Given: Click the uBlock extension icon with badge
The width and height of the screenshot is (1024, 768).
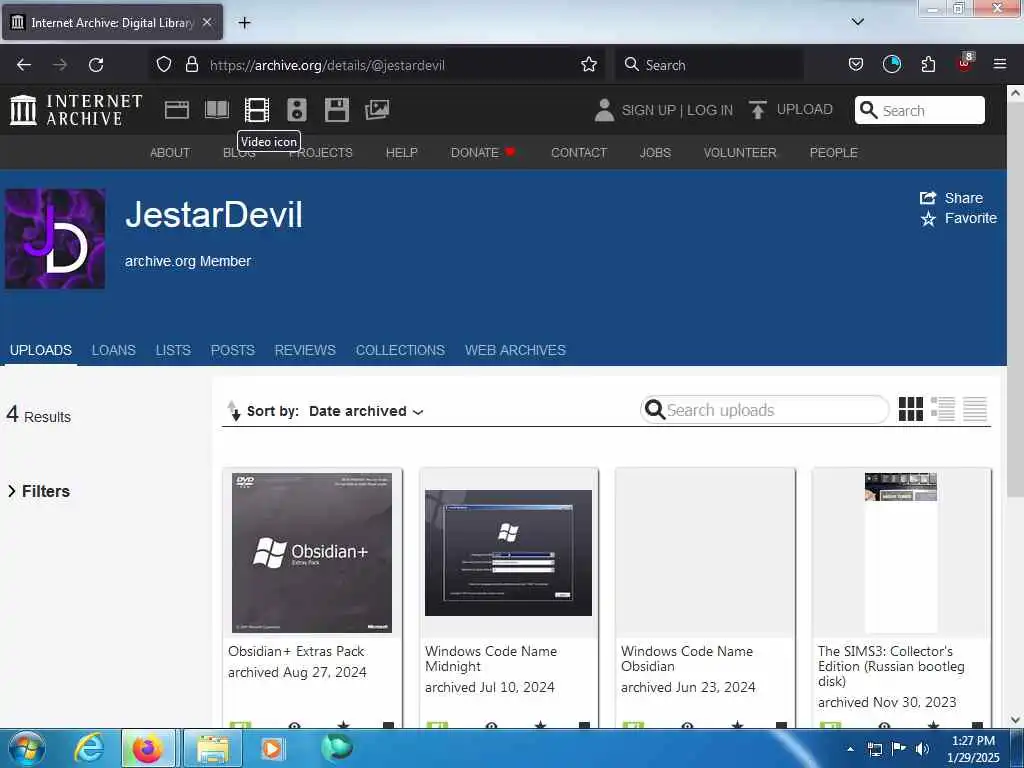Looking at the screenshot, I should click(x=965, y=63).
